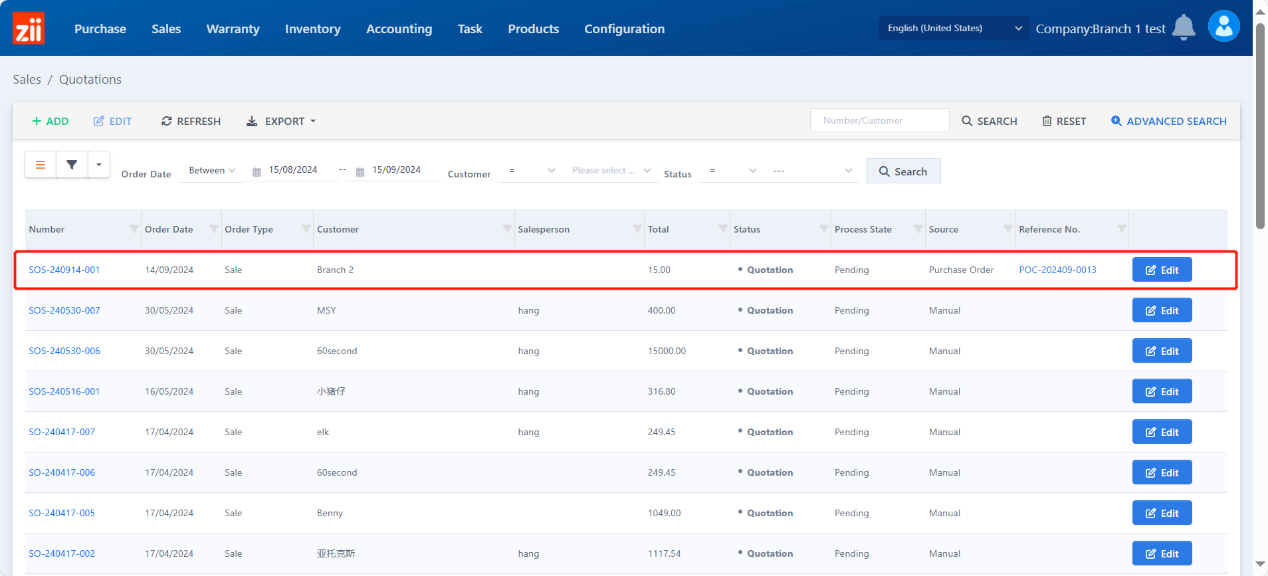The height and width of the screenshot is (576, 1268).
Task: Click the Number/Customer search field
Action: click(879, 121)
